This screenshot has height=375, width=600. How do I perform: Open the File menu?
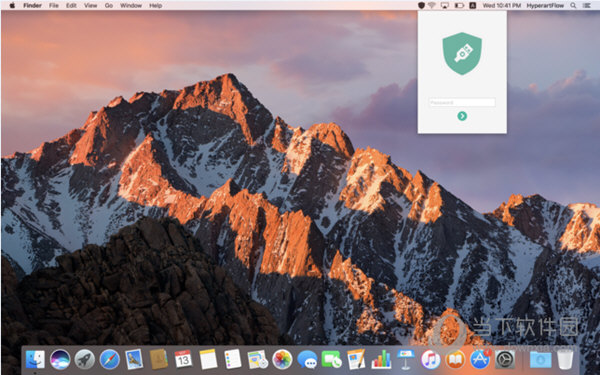click(54, 5)
